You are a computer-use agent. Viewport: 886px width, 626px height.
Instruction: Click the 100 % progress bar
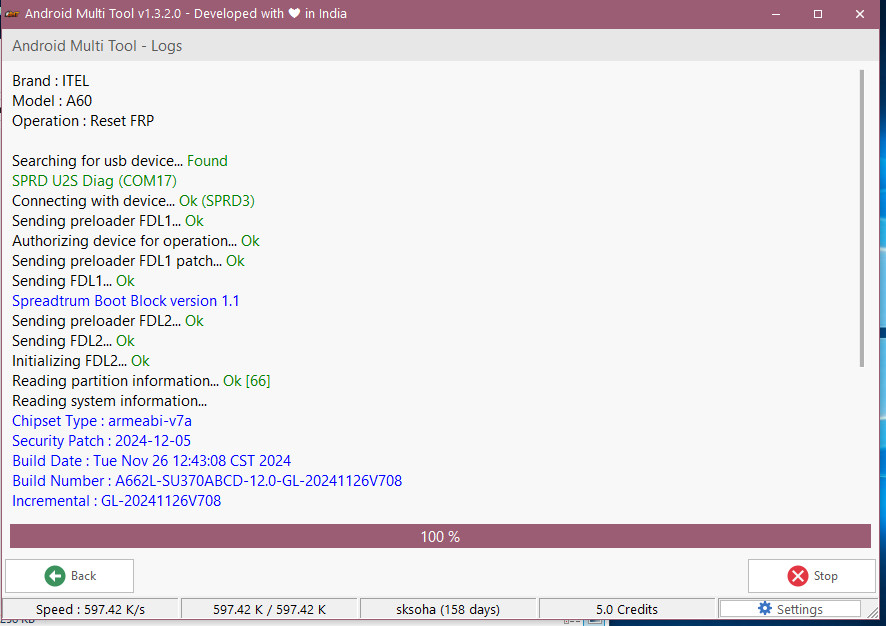coord(440,537)
